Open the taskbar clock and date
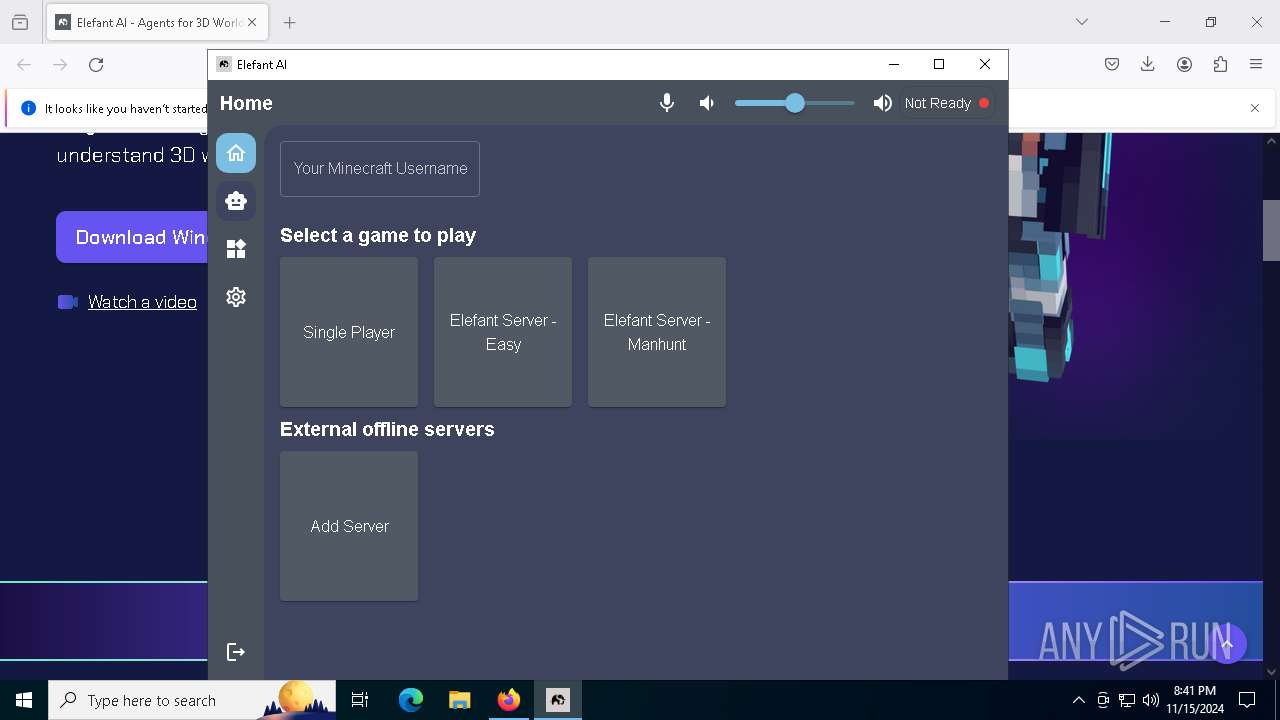1280x720 pixels. [1195, 700]
